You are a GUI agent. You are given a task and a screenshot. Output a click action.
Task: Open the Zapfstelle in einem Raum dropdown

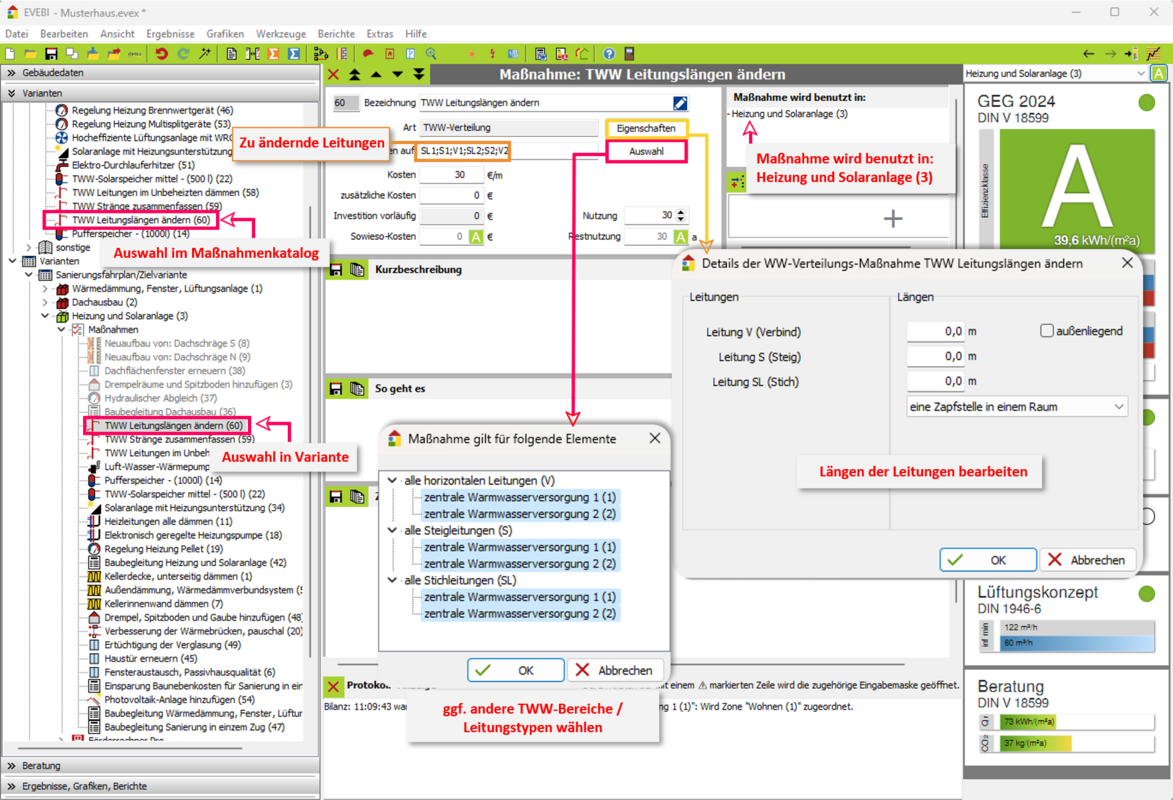click(x=1017, y=407)
